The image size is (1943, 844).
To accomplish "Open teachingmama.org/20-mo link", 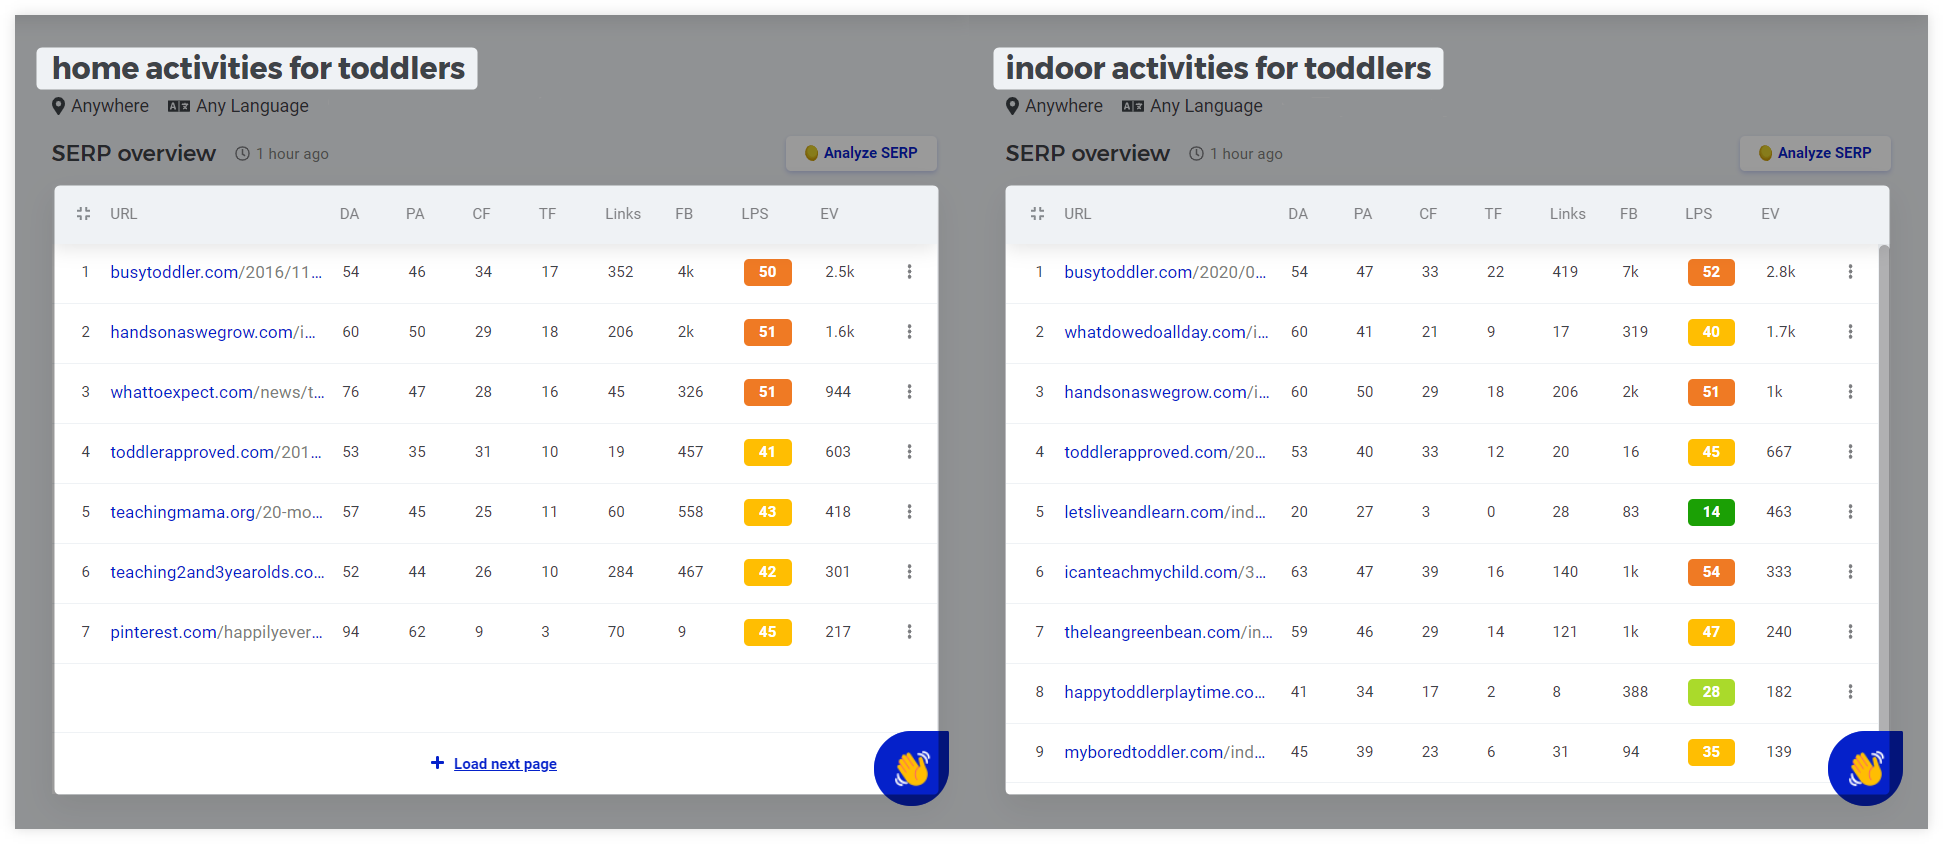I will (216, 512).
